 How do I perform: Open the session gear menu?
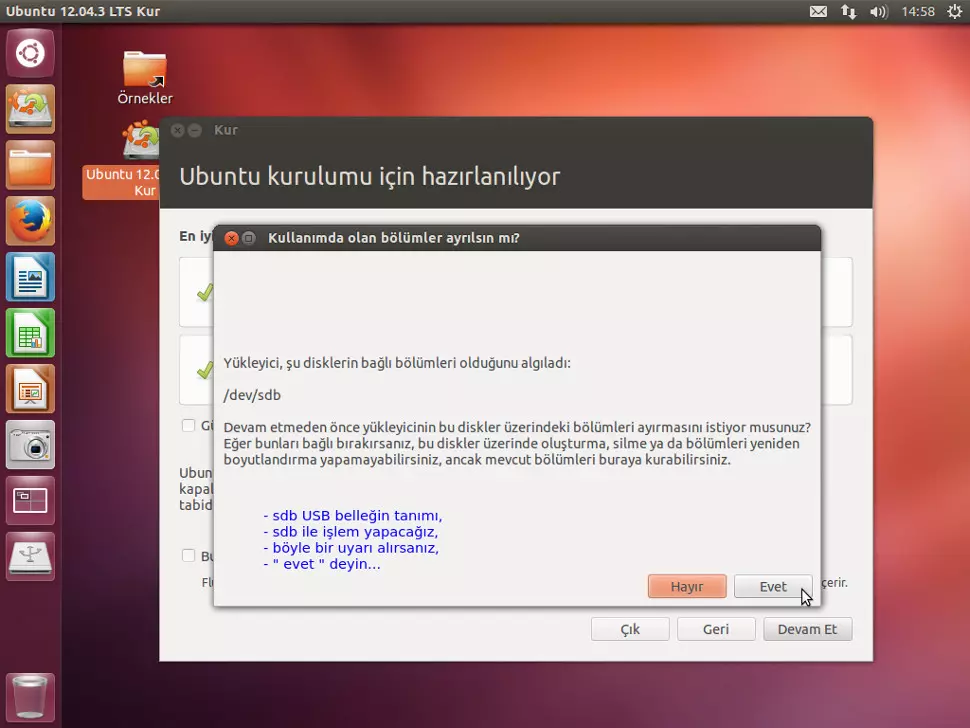(954, 11)
